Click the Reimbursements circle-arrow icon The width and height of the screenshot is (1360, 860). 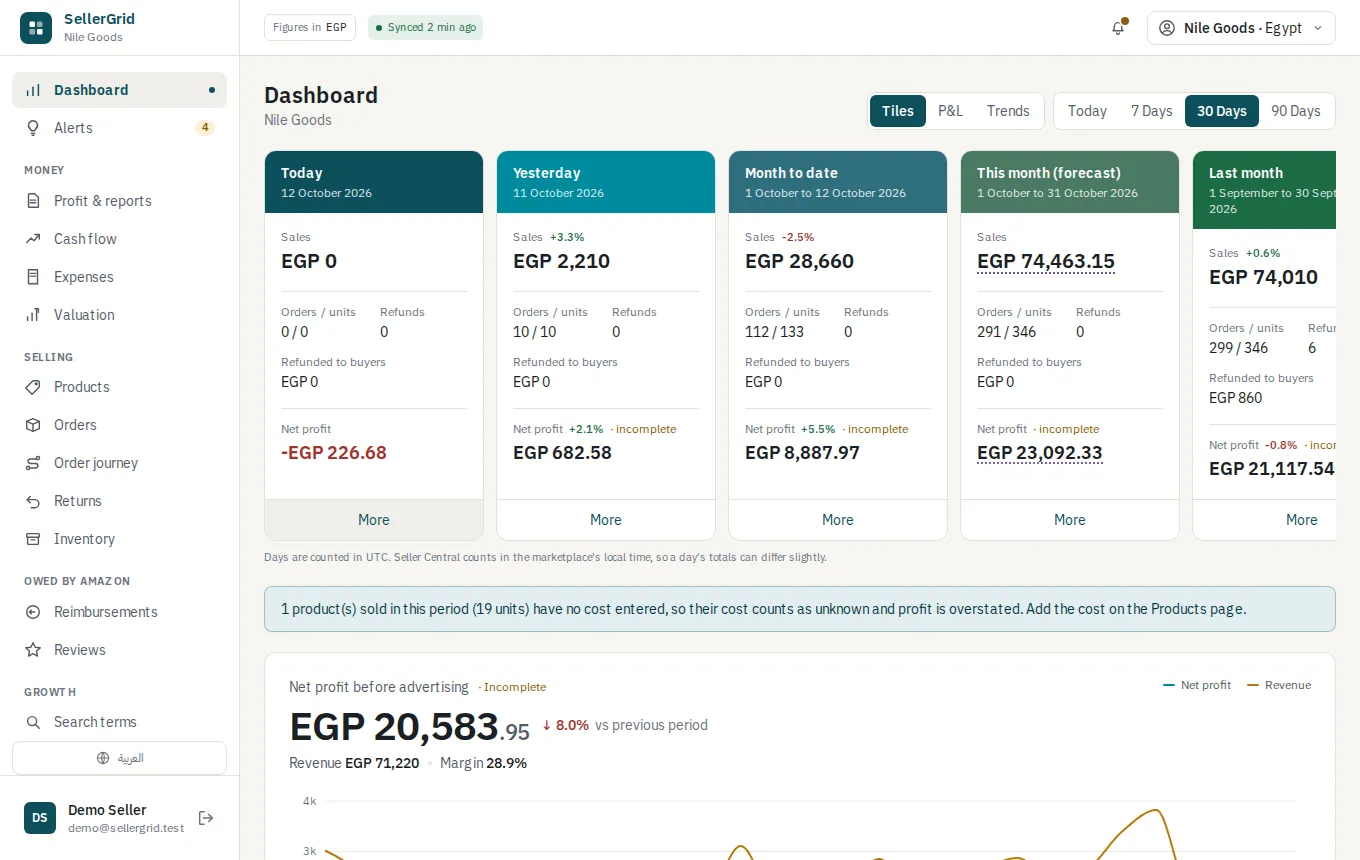click(33, 612)
